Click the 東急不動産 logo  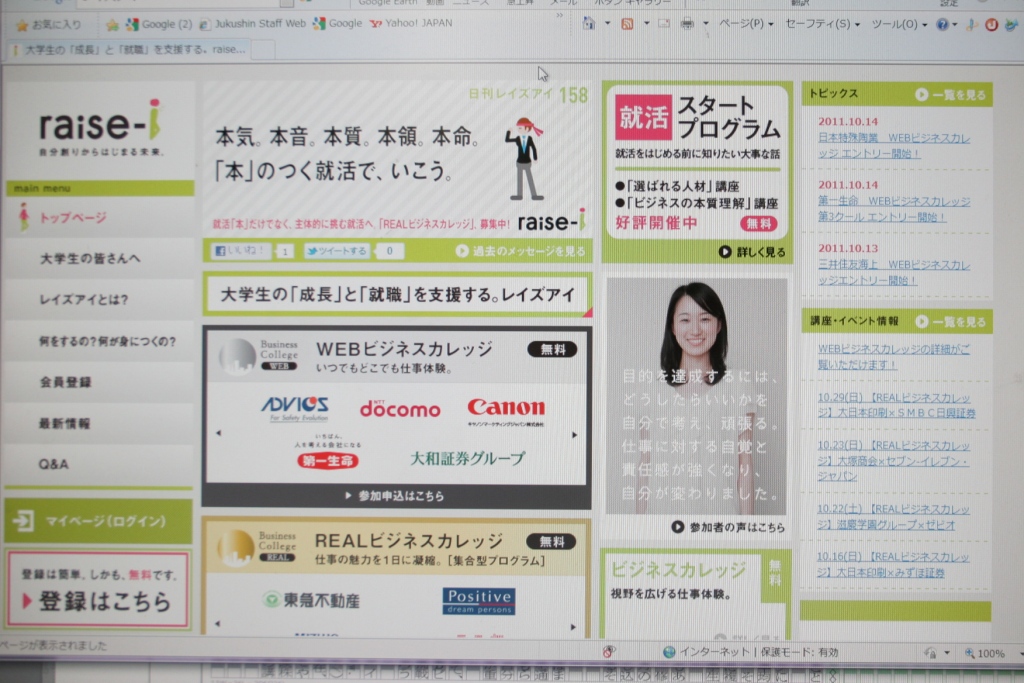click(312, 600)
